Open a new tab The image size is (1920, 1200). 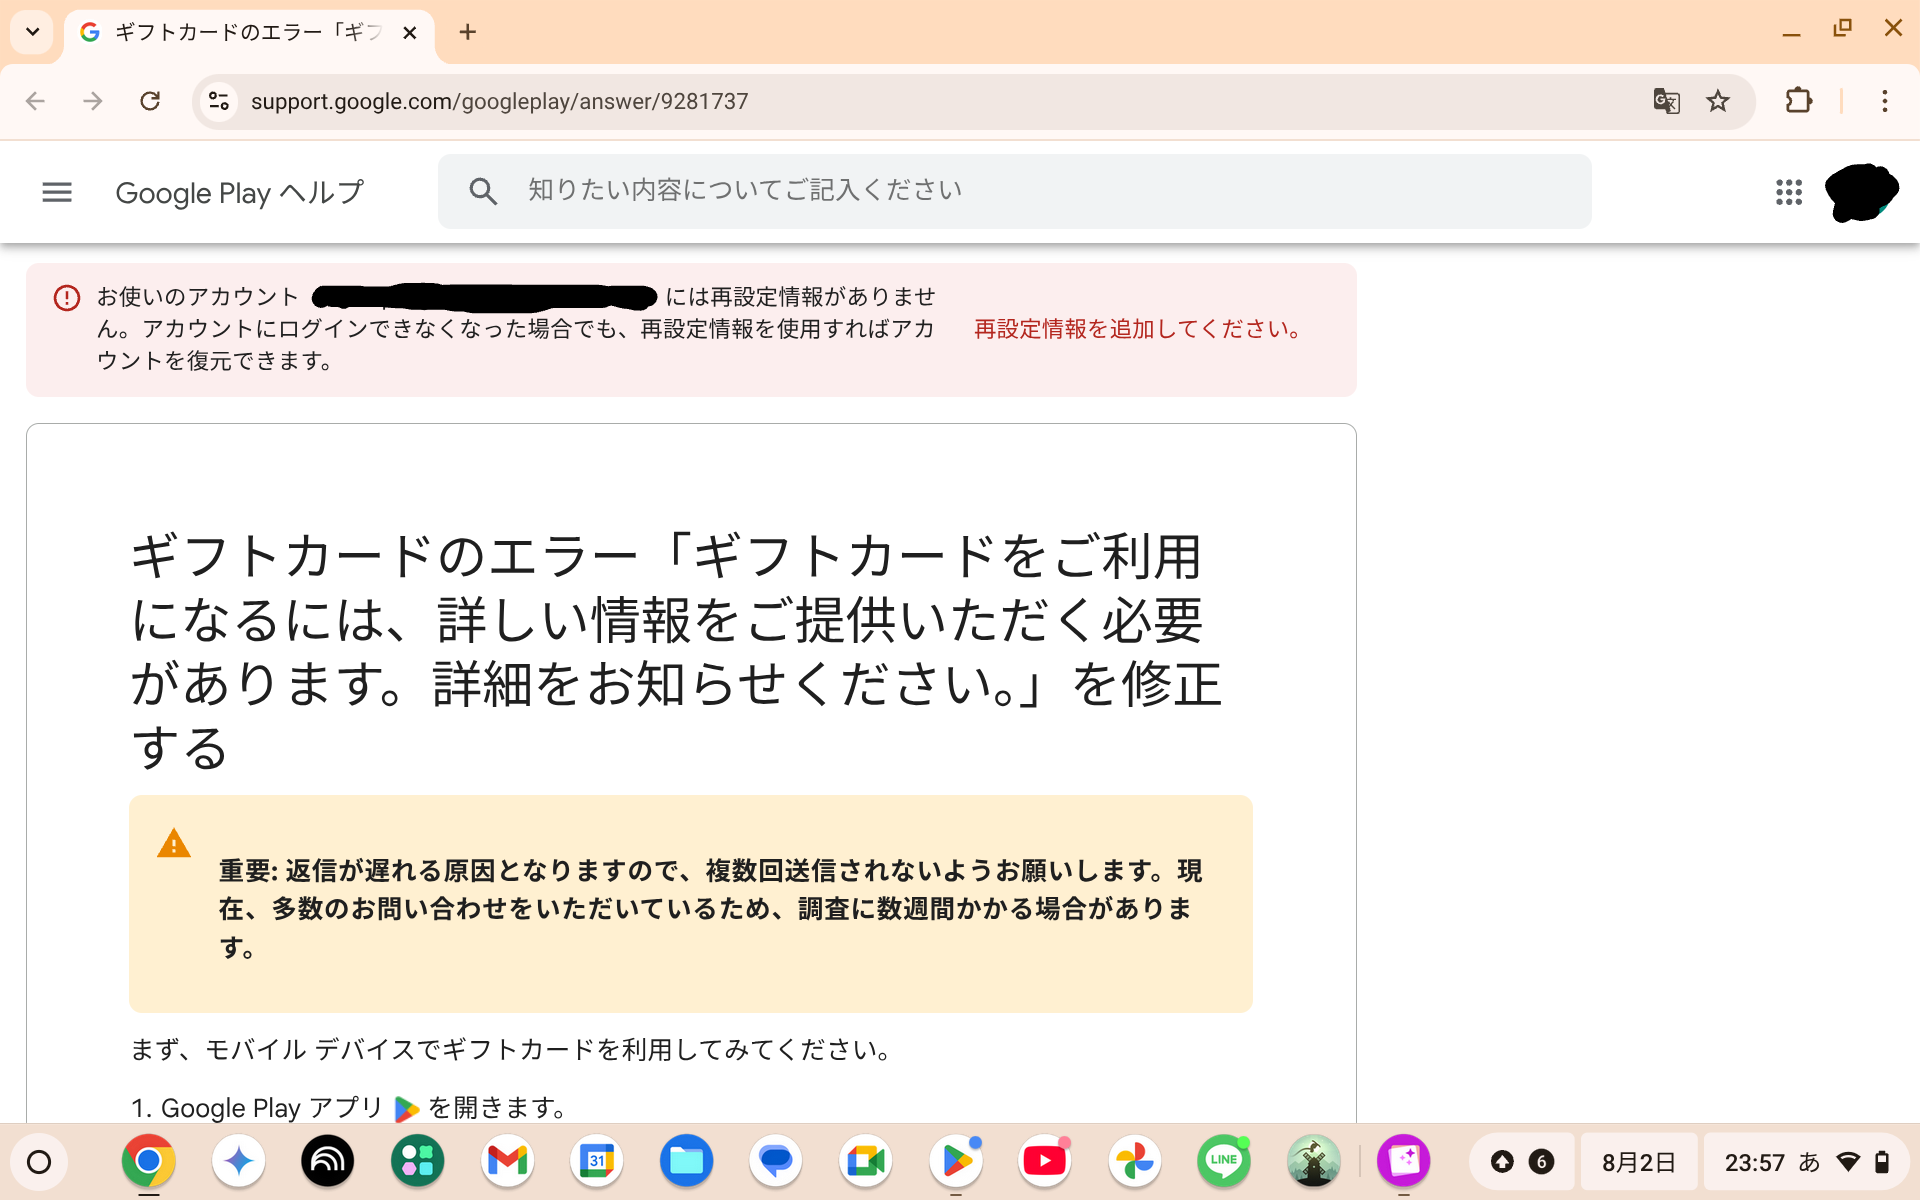[467, 32]
